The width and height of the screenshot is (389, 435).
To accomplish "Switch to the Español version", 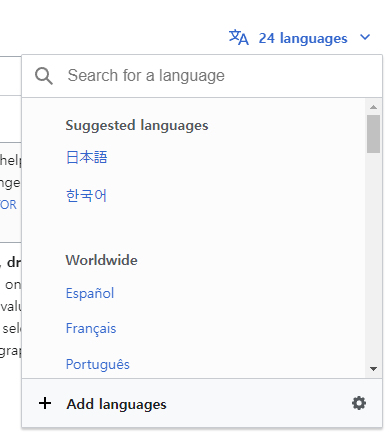I will pos(90,293).
